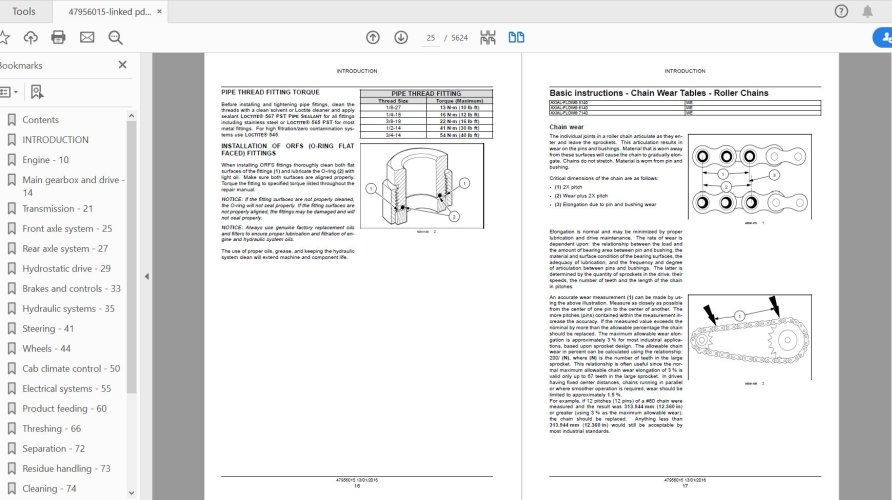Viewport: 892px width, 500px height.
Task: Click bookmark icon beside Transmission - 21
Action: (11, 209)
